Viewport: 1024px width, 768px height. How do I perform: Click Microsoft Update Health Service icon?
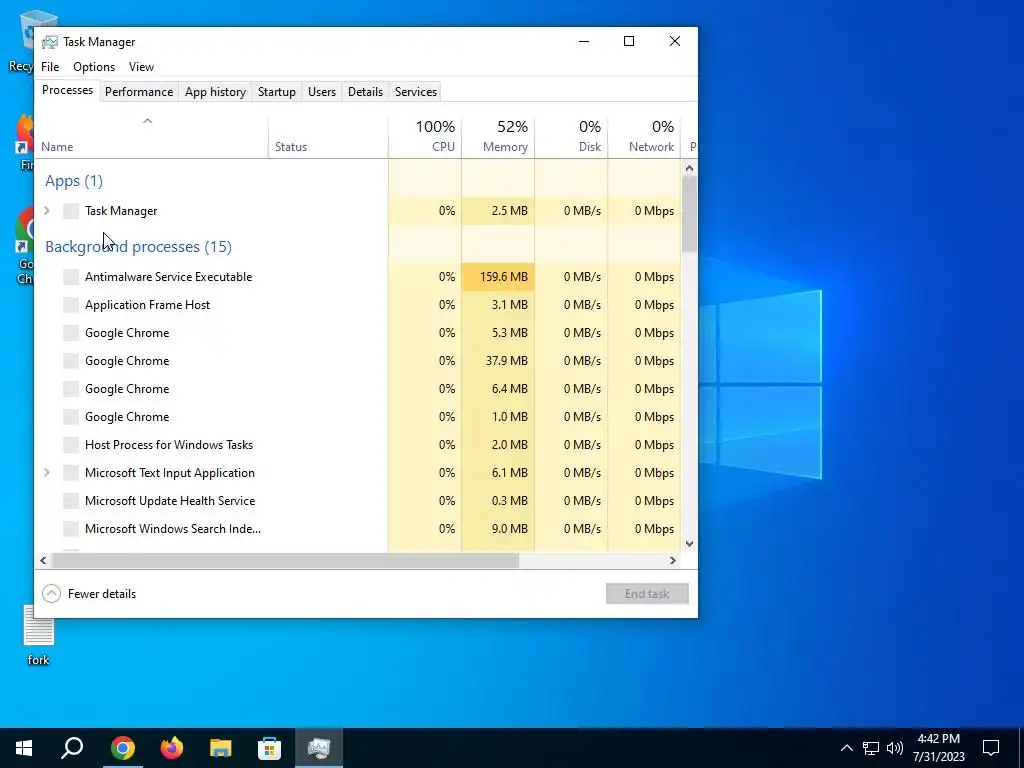[x=71, y=502]
